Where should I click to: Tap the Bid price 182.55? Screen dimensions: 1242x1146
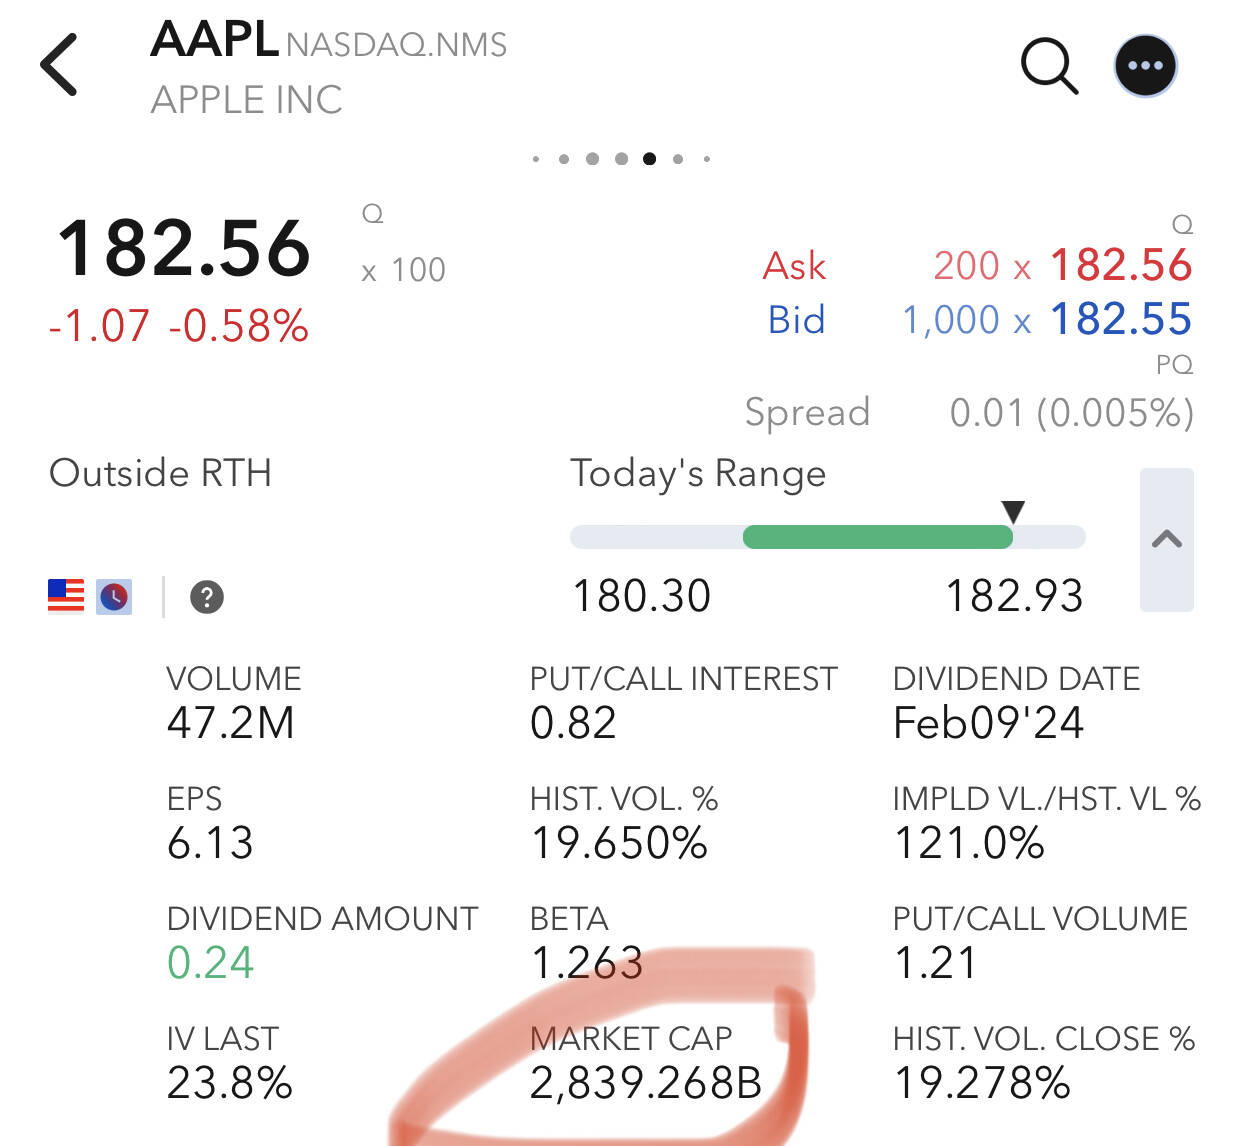[x=1121, y=320]
